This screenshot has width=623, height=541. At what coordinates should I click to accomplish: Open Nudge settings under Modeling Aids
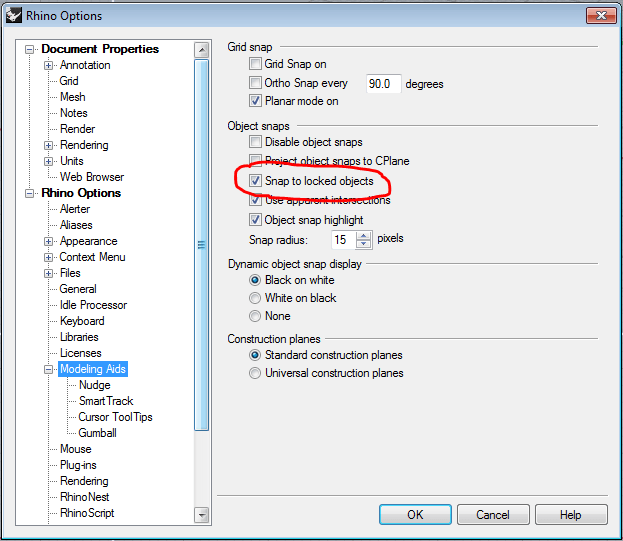(95, 385)
